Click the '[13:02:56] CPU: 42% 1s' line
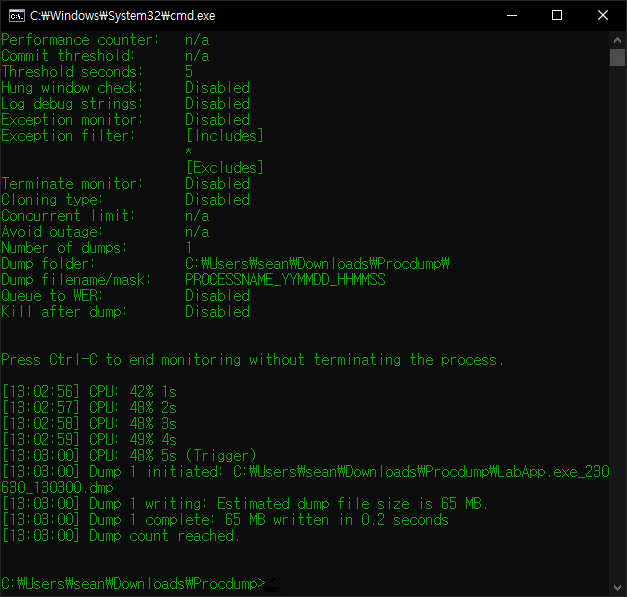627x597 pixels. tap(89, 392)
